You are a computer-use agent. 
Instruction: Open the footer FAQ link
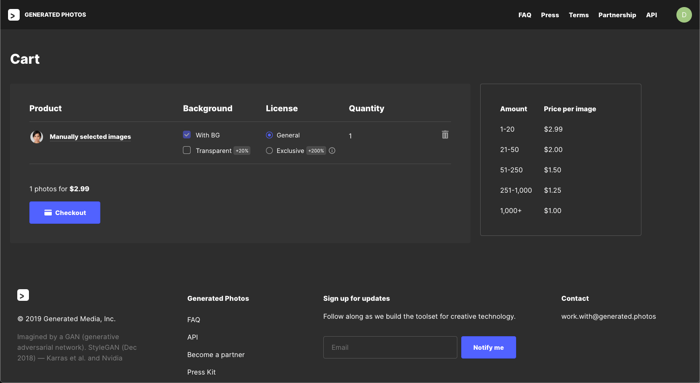click(194, 320)
